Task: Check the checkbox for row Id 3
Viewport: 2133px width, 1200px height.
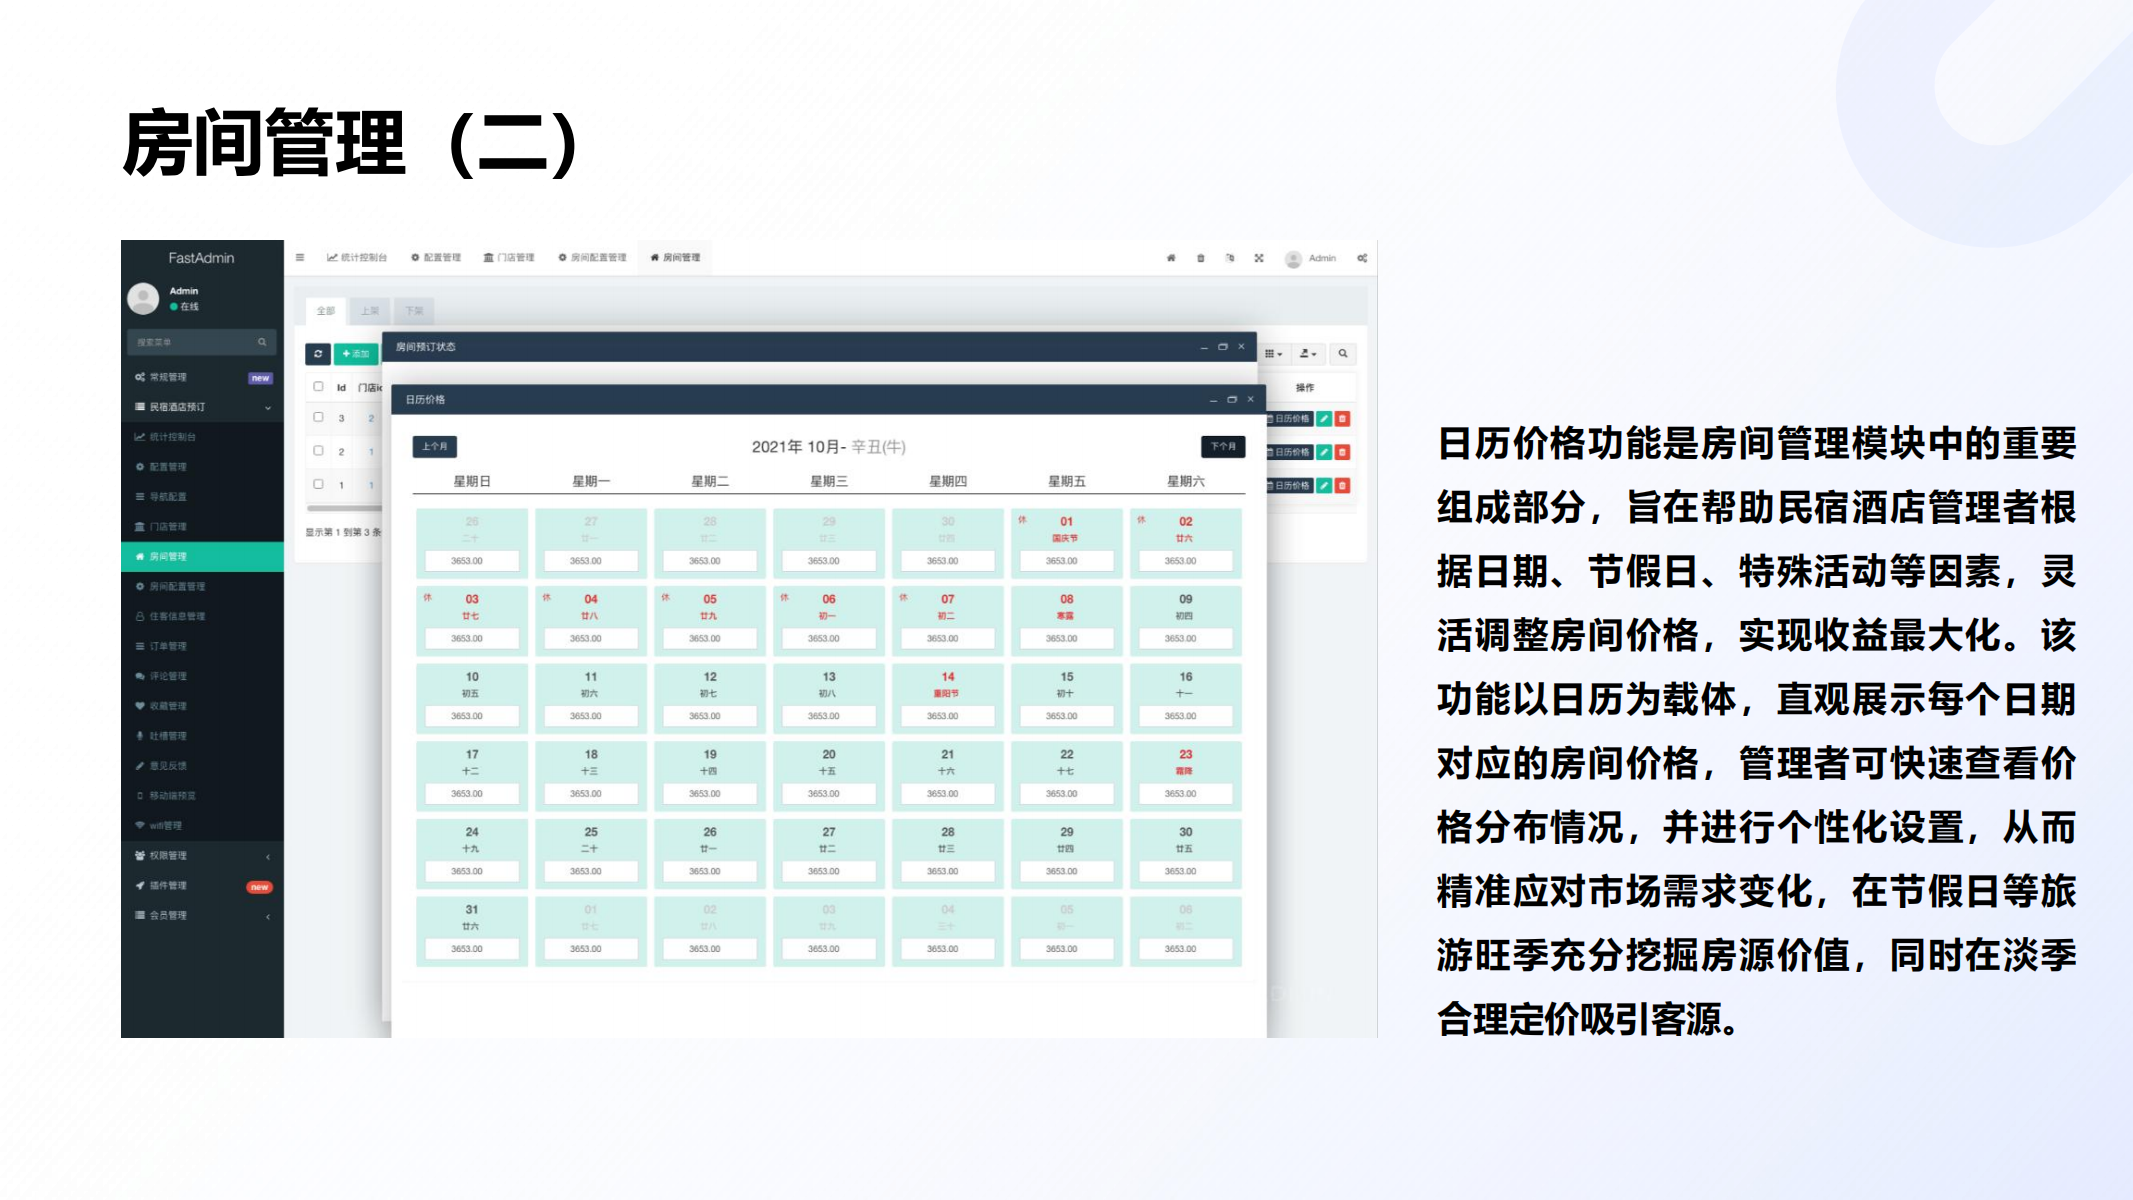Action: tap(318, 418)
